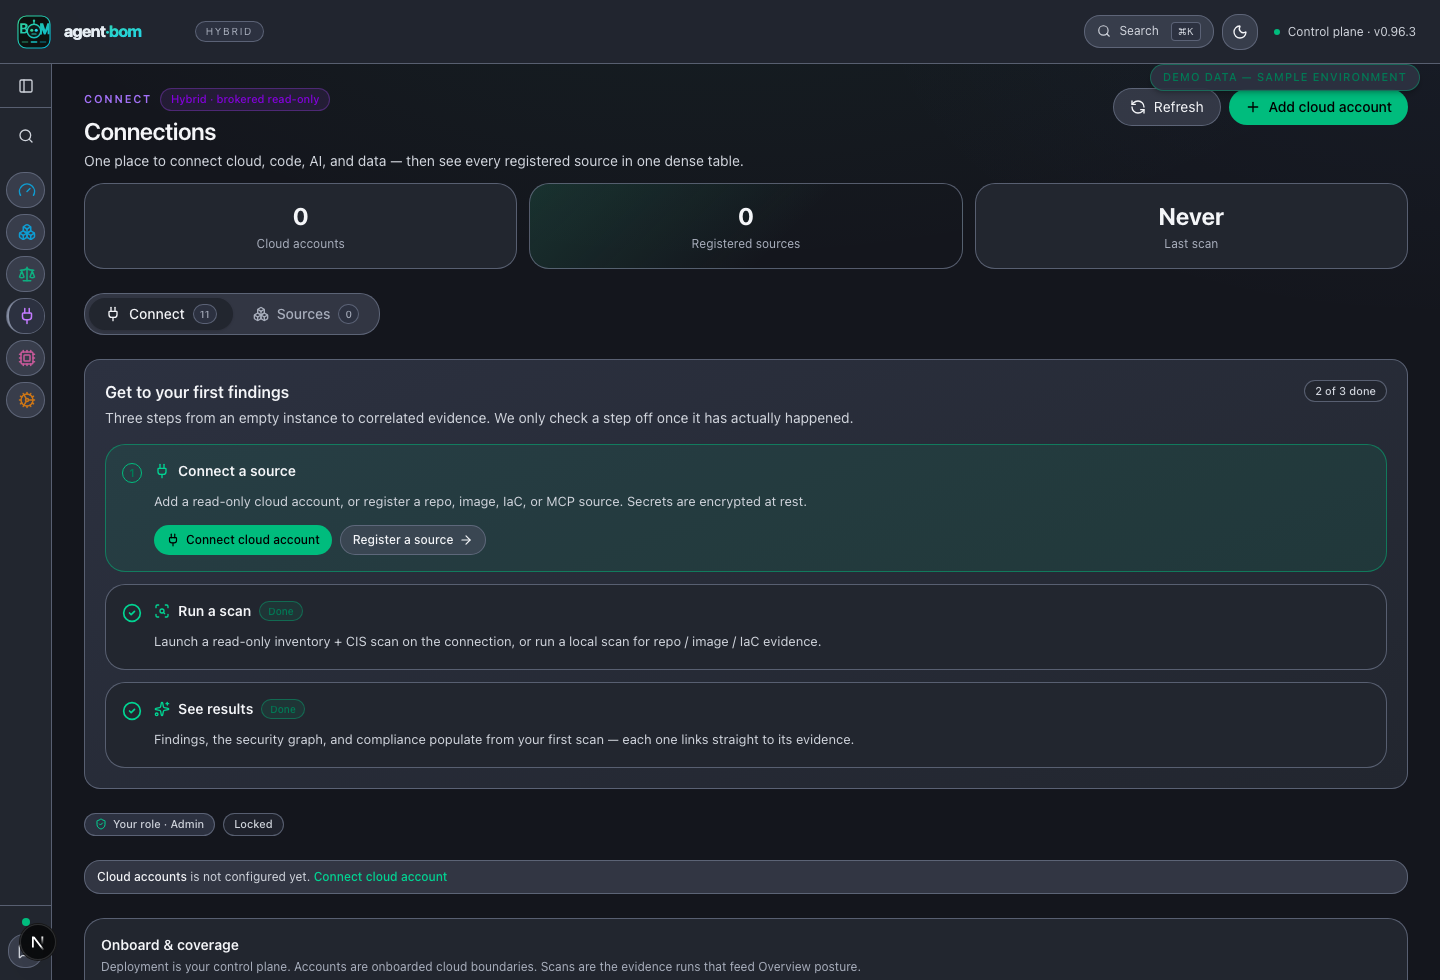
Task: Toggle dark mode moon icon
Action: 1240,31
